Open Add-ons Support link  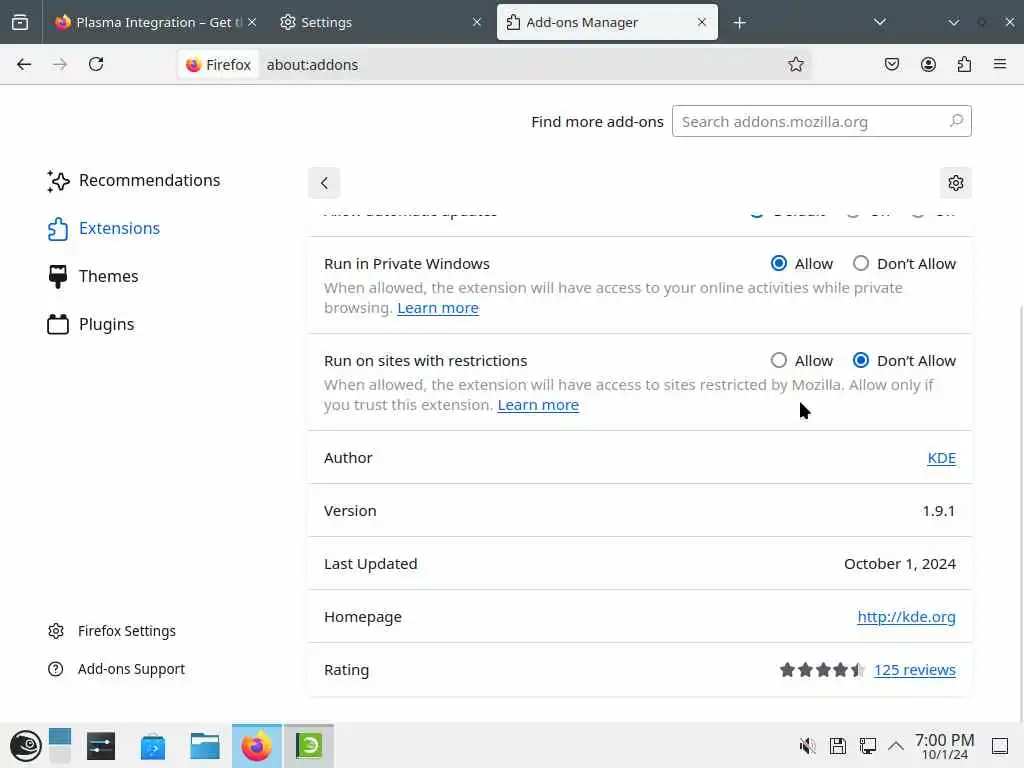point(116,669)
